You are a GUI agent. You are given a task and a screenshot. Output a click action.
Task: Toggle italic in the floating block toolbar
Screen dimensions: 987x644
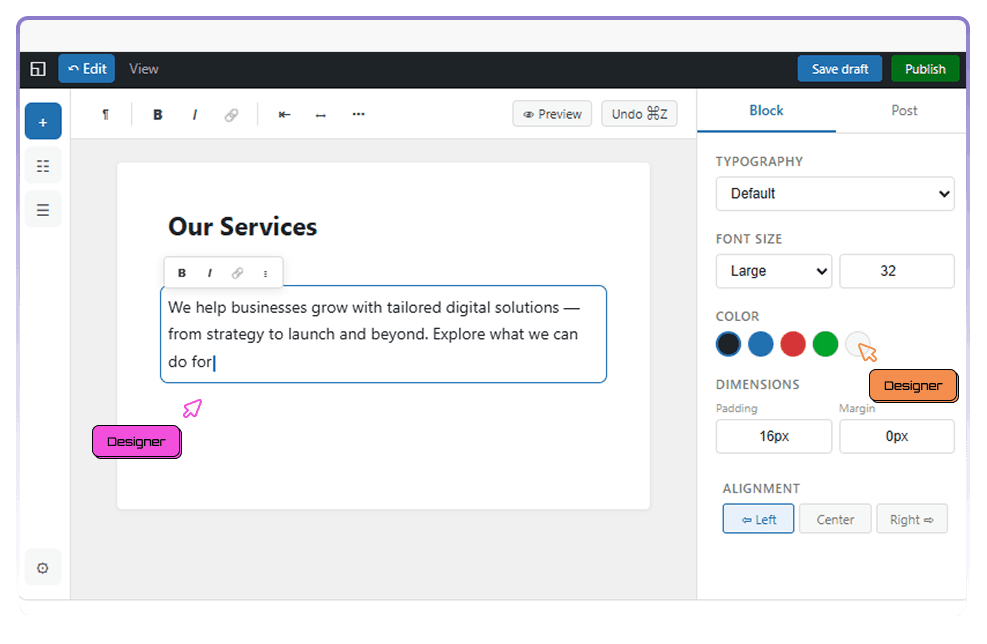(x=210, y=273)
